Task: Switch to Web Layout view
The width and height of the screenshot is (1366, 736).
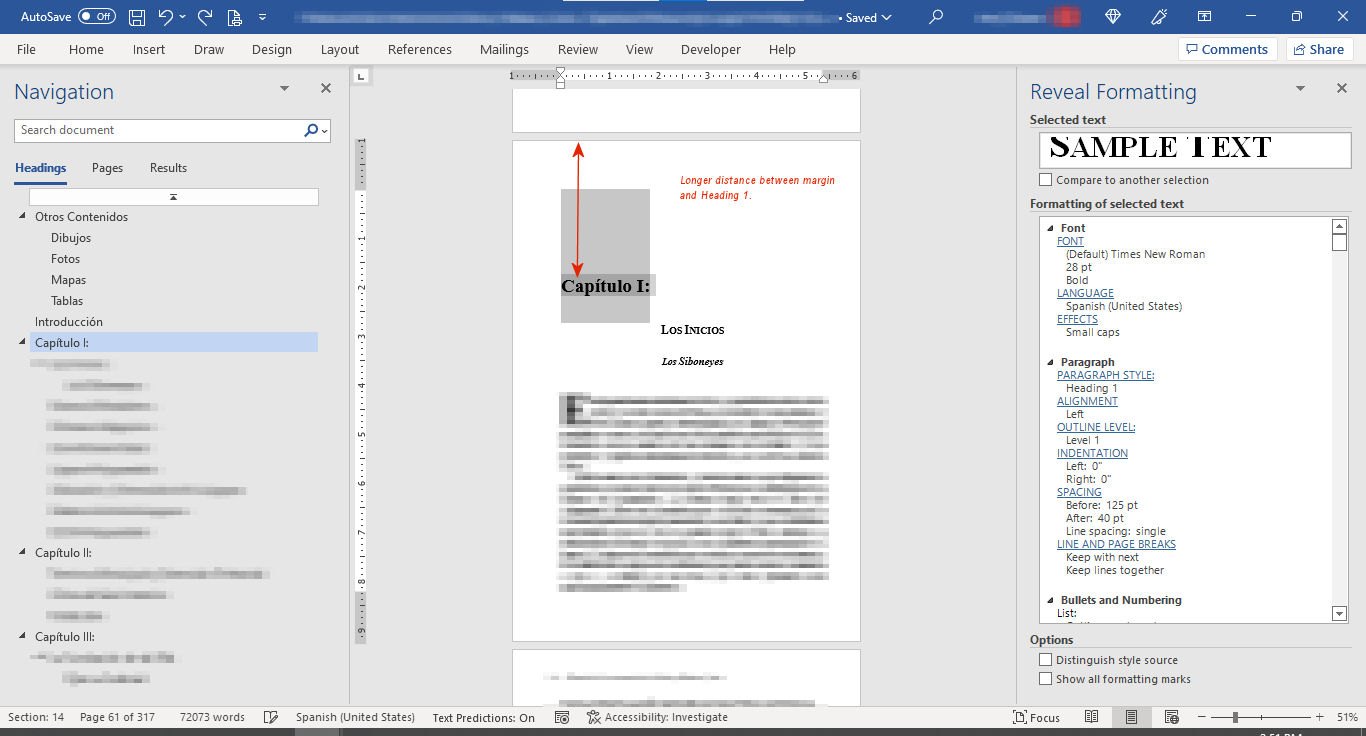Action: point(1171,717)
